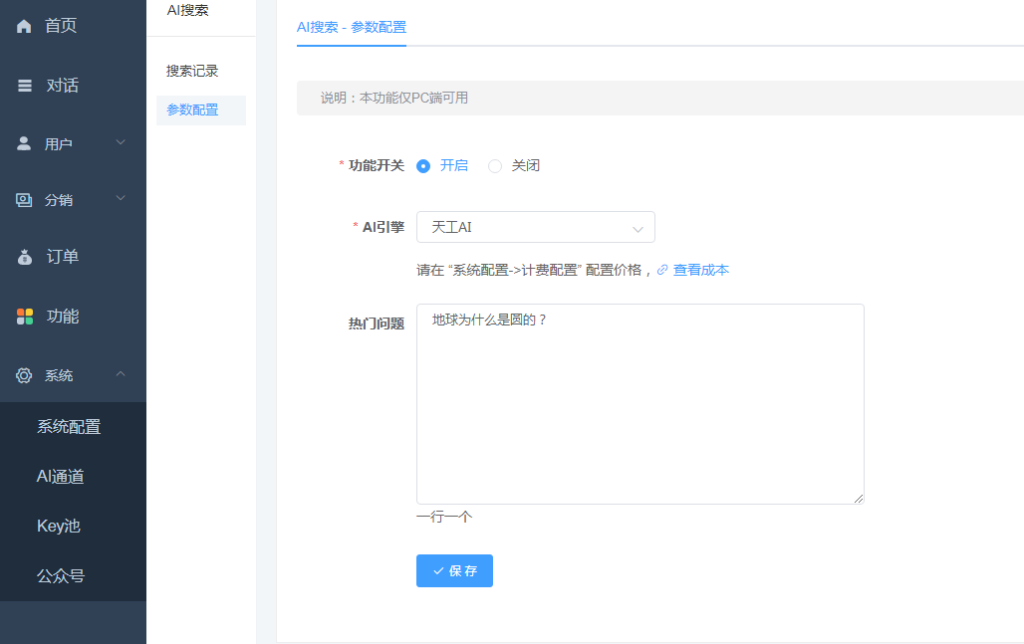This screenshot has width=1024, height=644.
Task: Click the 首页 home icon in sidebar
Action: click(x=23, y=25)
